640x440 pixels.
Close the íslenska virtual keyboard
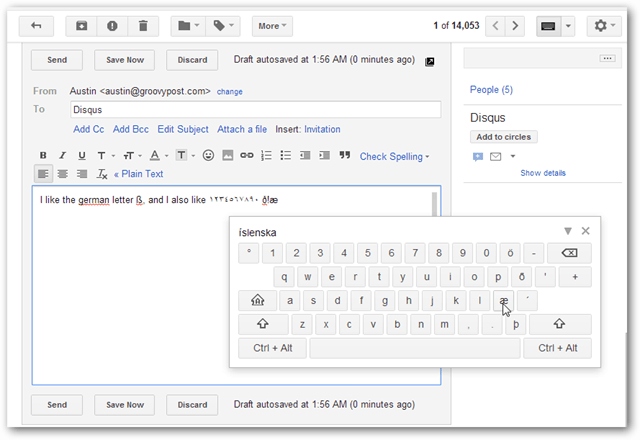[x=586, y=231]
